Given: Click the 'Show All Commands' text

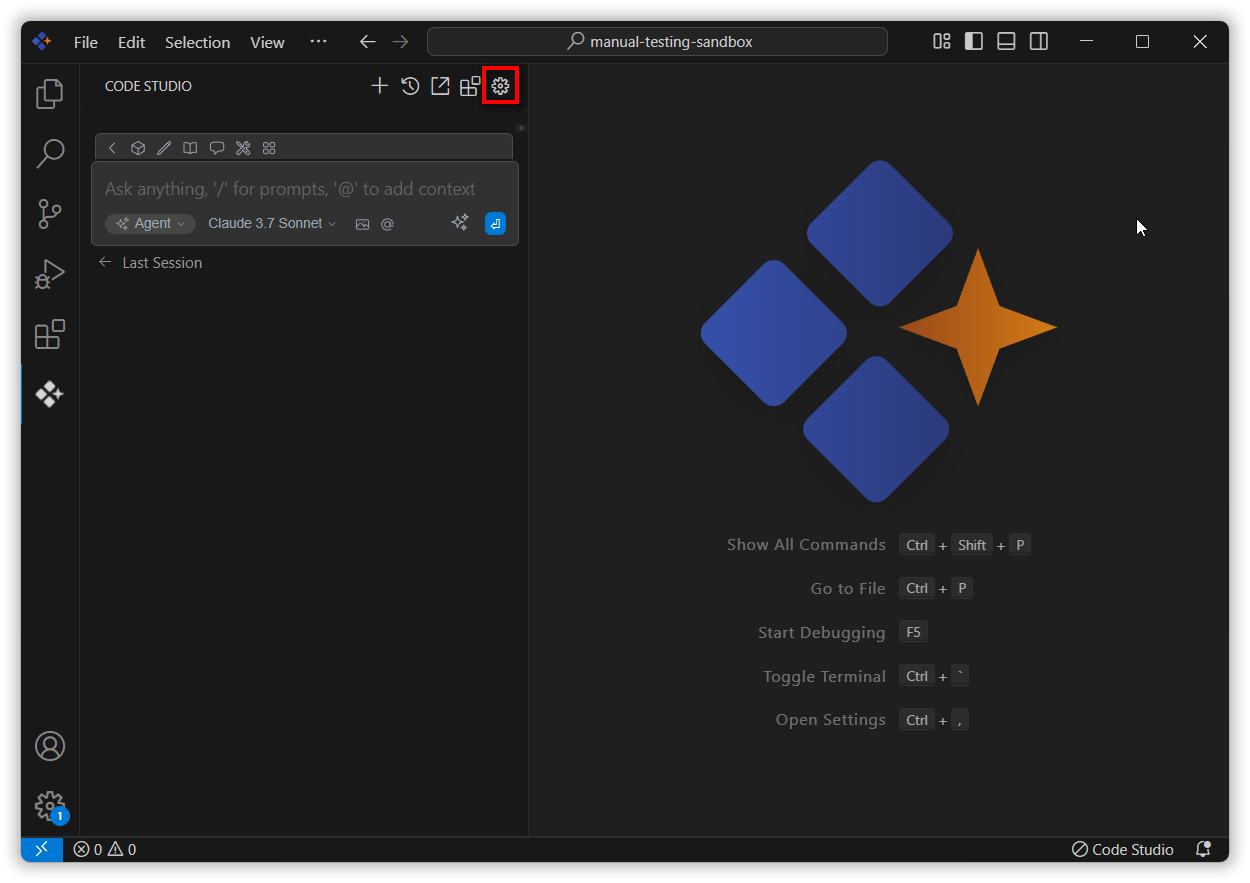Looking at the screenshot, I should [806, 545].
